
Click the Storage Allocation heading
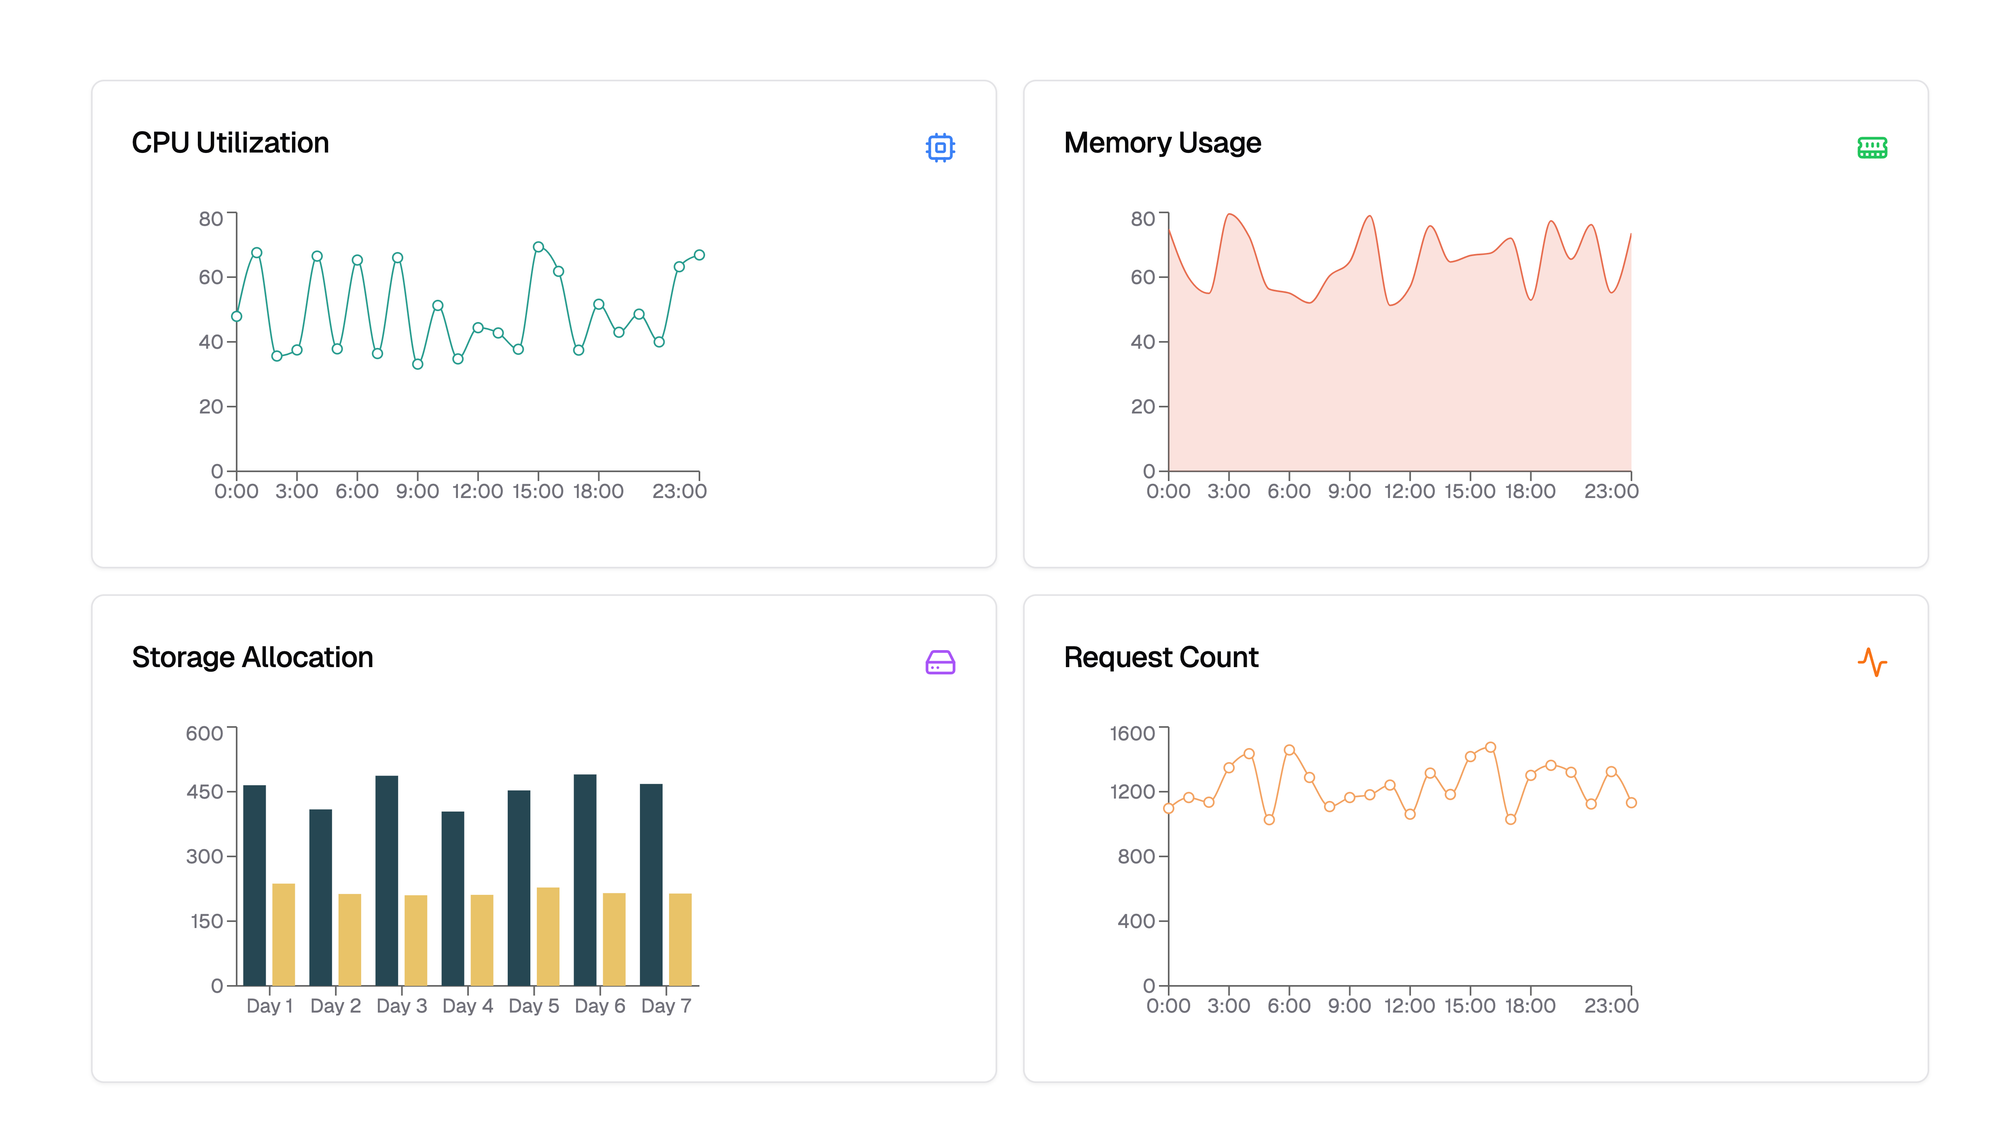click(252, 657)
